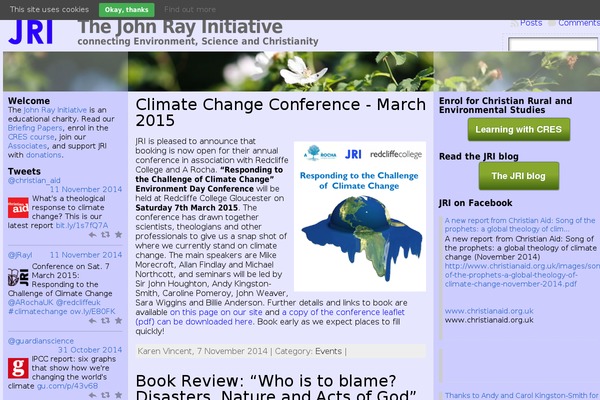The height and width of the screenshot is (400, 600).
Task: Download the conference leaflet pdf link
Action: [270, 317]
